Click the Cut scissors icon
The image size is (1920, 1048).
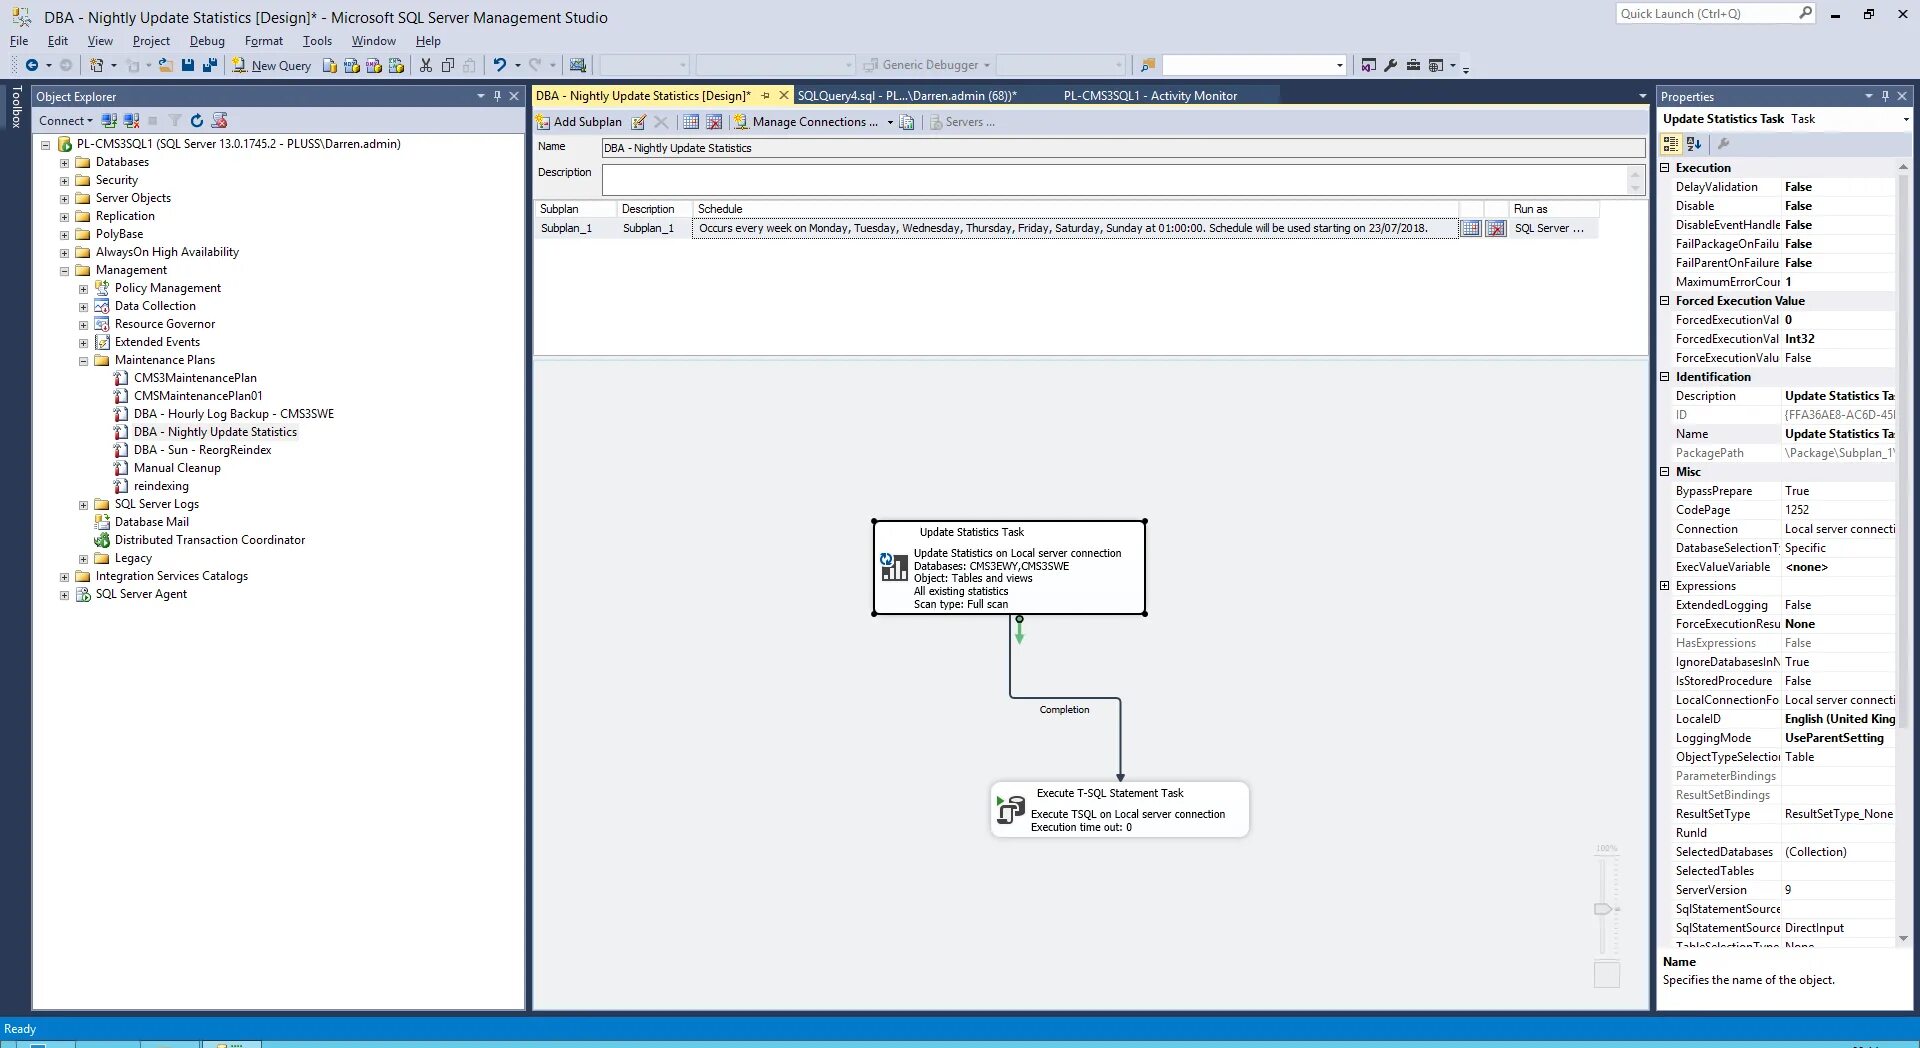[426, 65]
